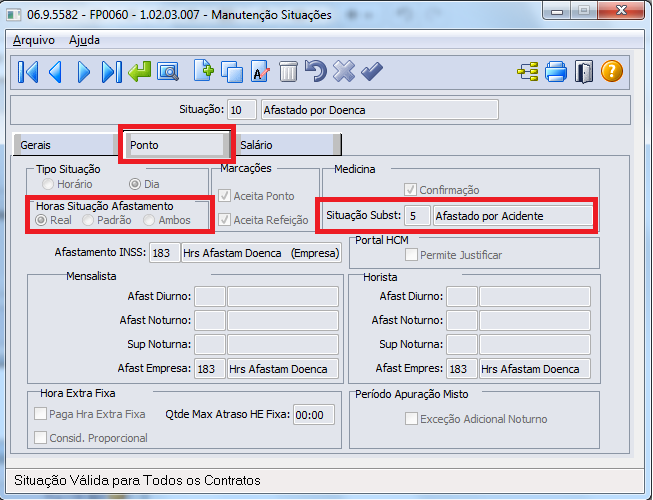Click Horista Afast Noturno code field

462,320
